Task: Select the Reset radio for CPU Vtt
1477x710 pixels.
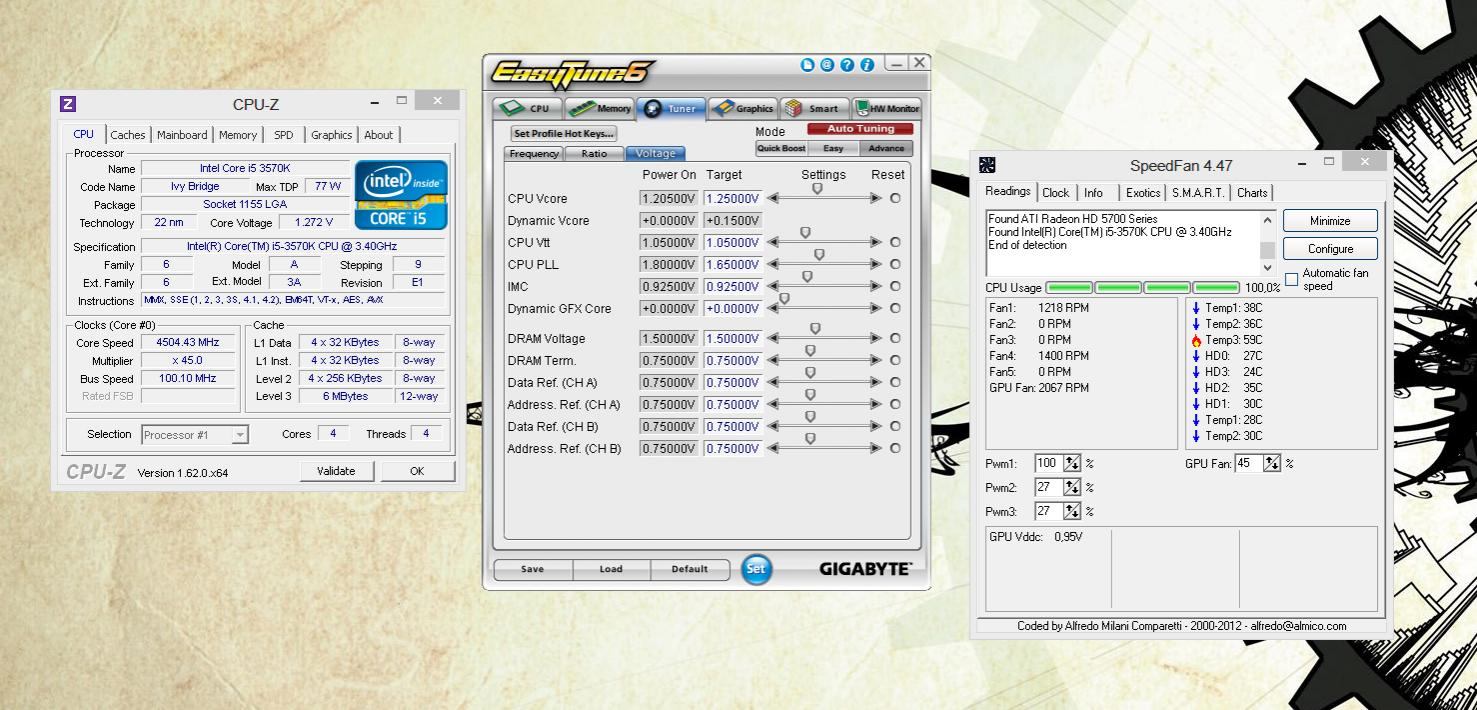Action: (895, 242)
